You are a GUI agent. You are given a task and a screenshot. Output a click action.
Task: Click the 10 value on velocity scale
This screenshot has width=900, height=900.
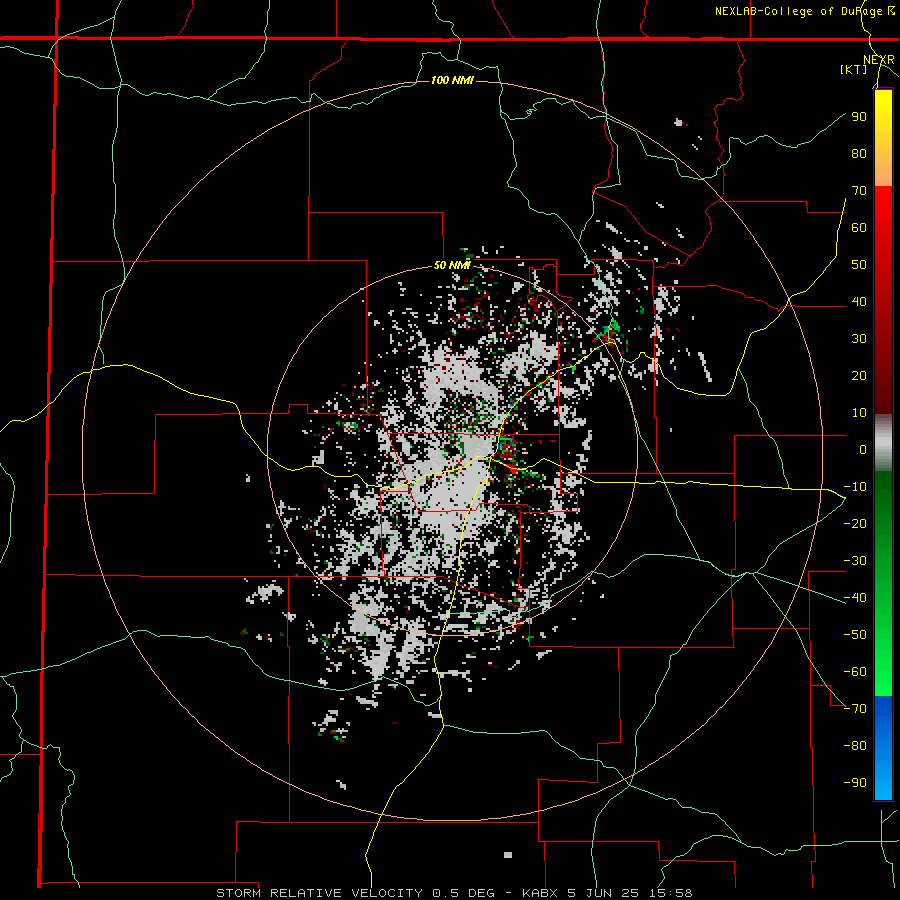[x=859, y=413]
